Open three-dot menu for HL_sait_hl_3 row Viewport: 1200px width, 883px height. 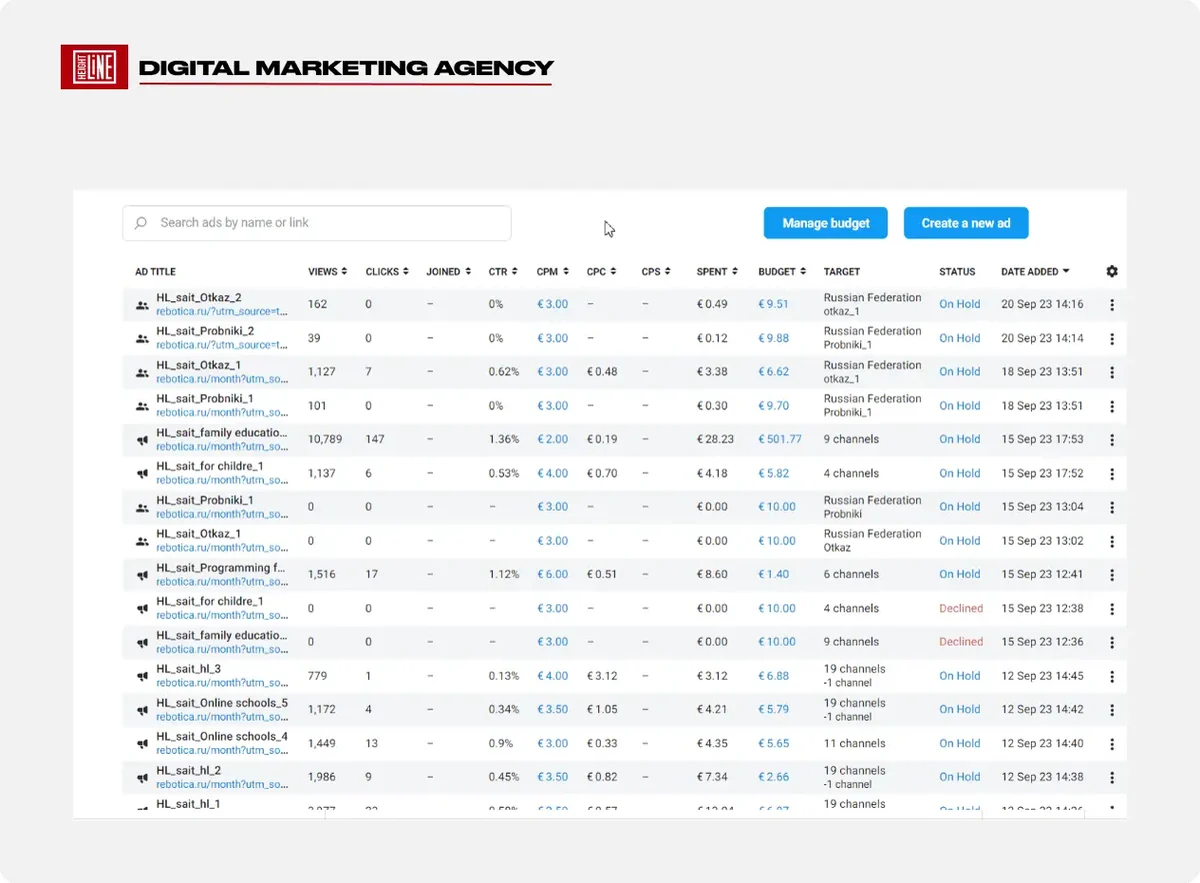click(1112, 676)
